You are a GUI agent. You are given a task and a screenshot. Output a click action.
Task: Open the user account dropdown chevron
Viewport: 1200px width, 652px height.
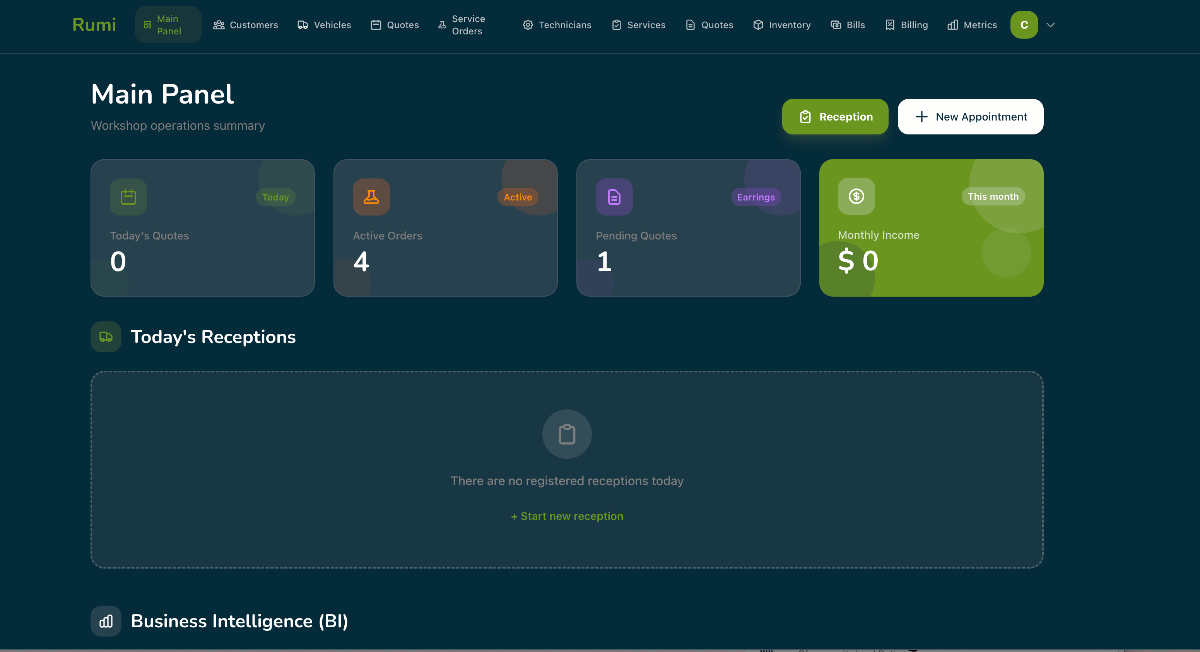click(x=1050, y=24)
